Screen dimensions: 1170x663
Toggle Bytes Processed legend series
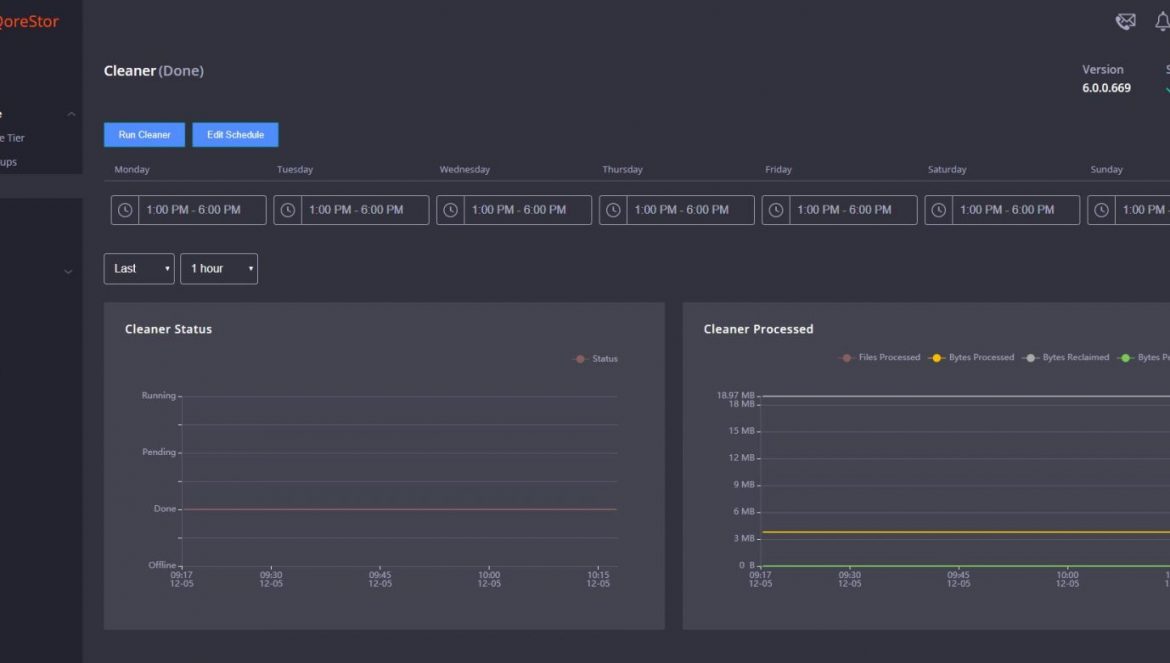click(972, 358)
